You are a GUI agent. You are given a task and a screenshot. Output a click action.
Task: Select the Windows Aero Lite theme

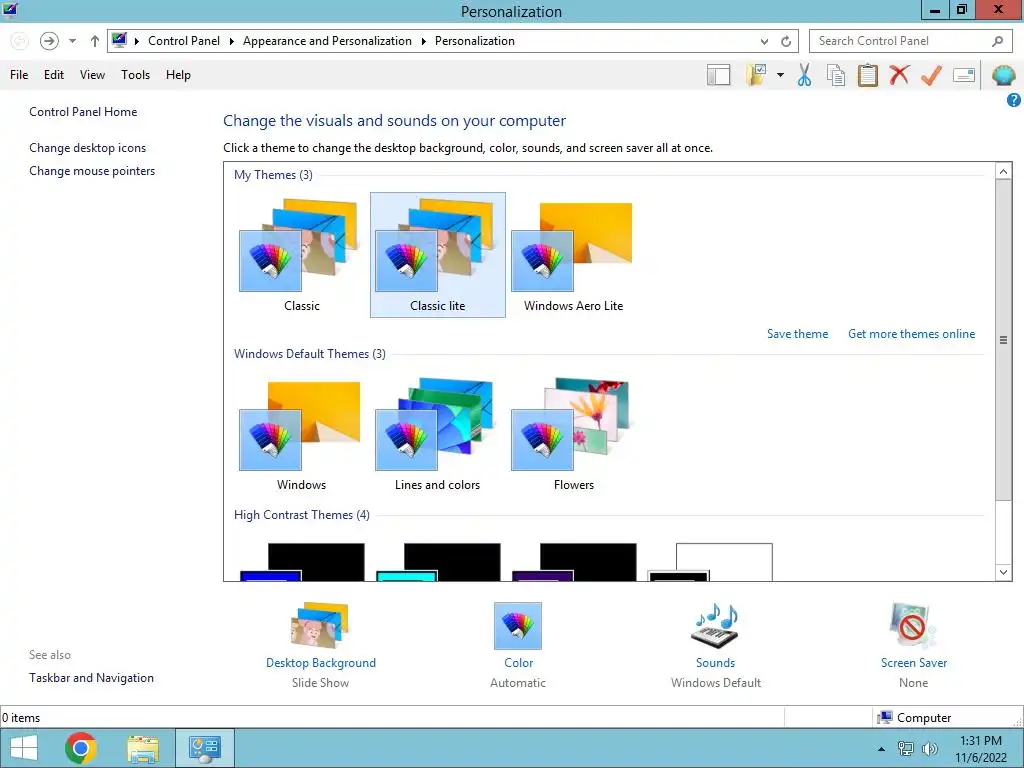pyautogui.click(x=573, y=255)
